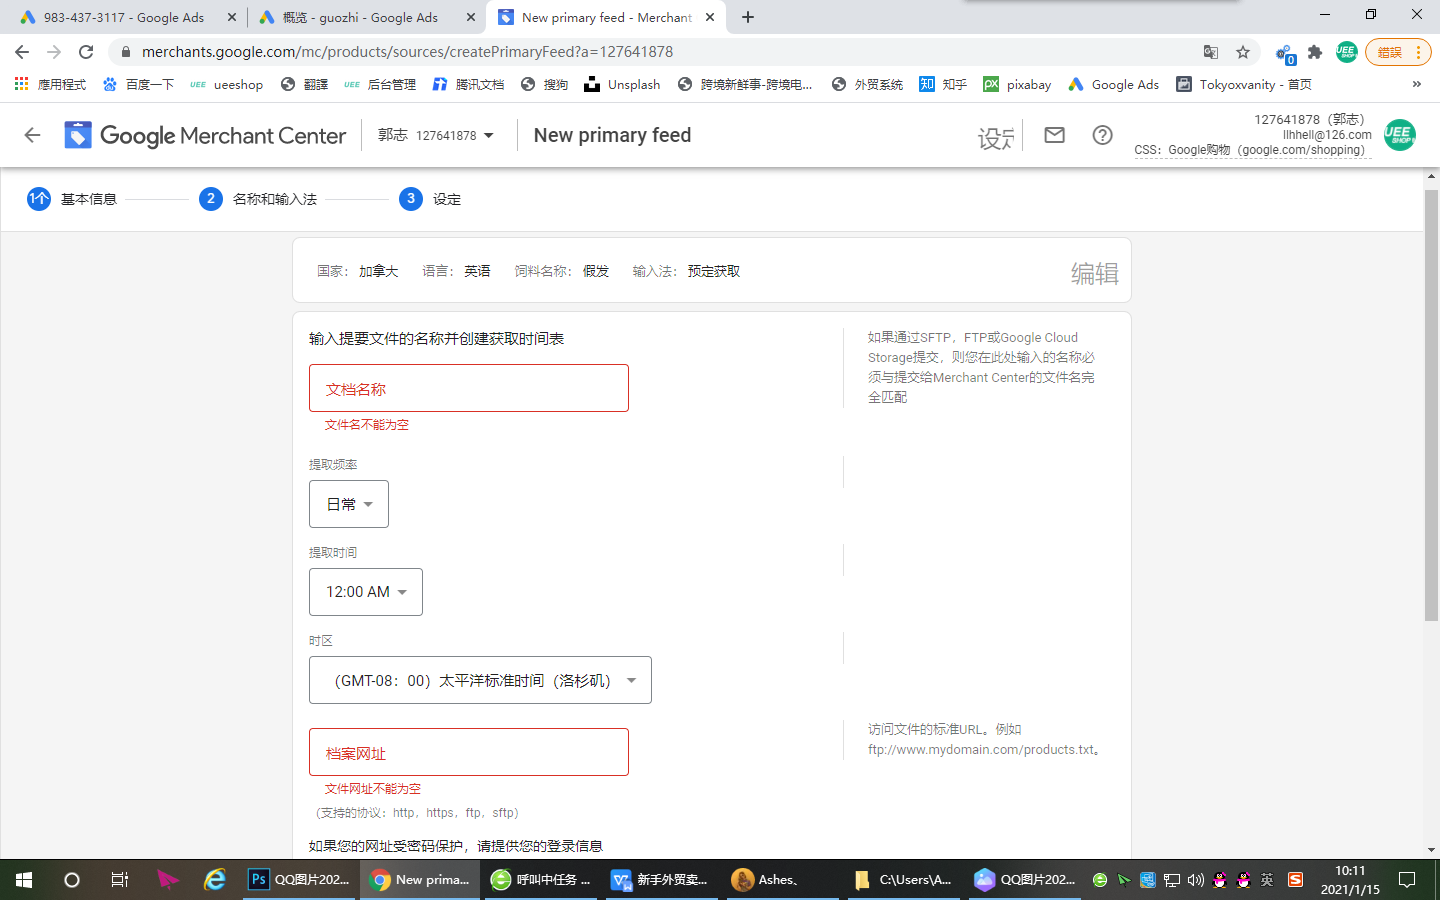Expand the GMT-08:00 time zone dropdown
This screenshot has width=1440, height=900.
click(x=480, y=680)
